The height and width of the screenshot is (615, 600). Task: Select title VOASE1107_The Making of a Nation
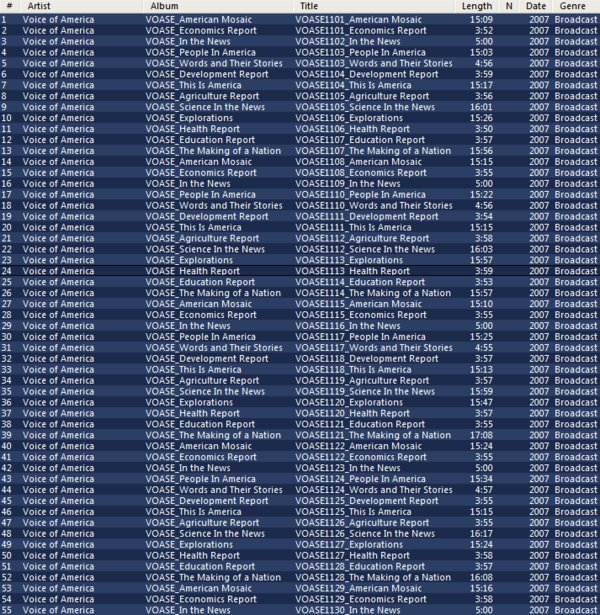point(373,151)
